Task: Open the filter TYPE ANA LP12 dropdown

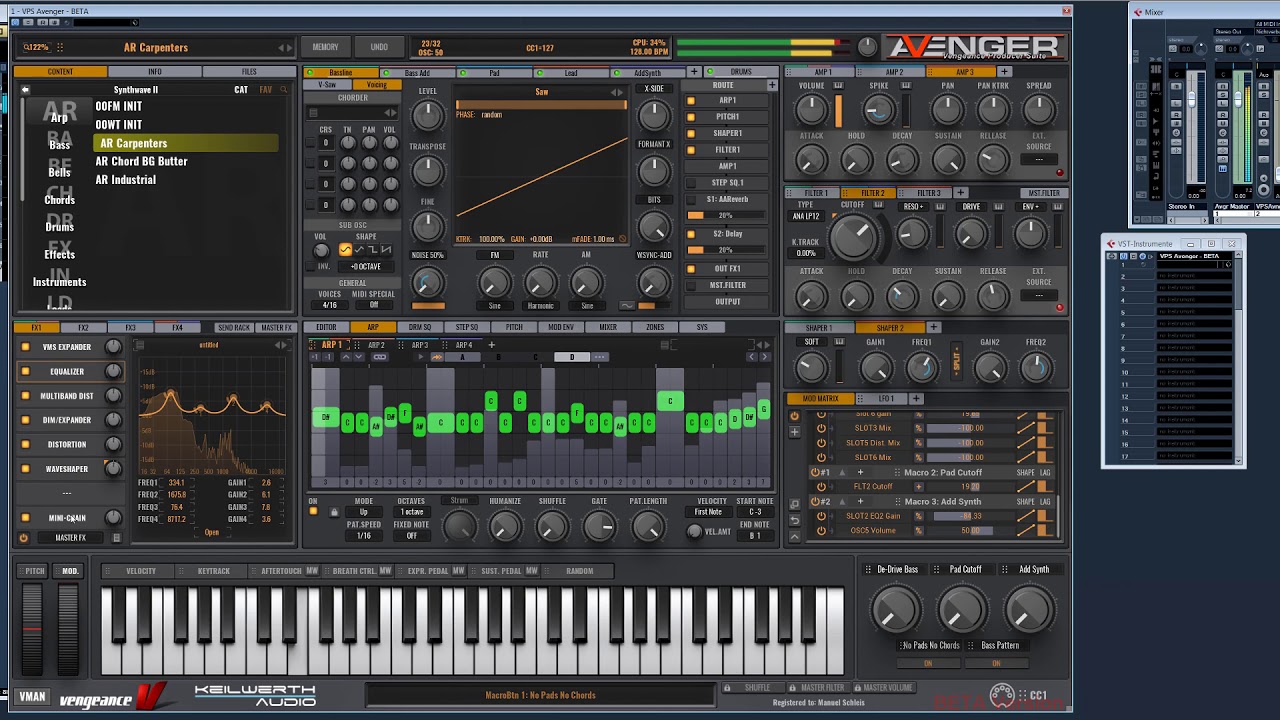Action: (807, 217)
